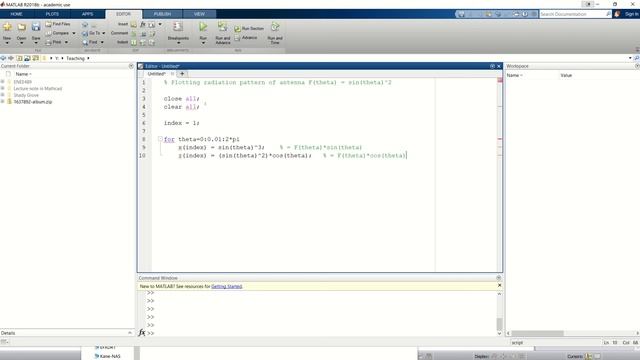640x360 pixels.
Task: Switch to the VIEW tab
Action: 199,14
